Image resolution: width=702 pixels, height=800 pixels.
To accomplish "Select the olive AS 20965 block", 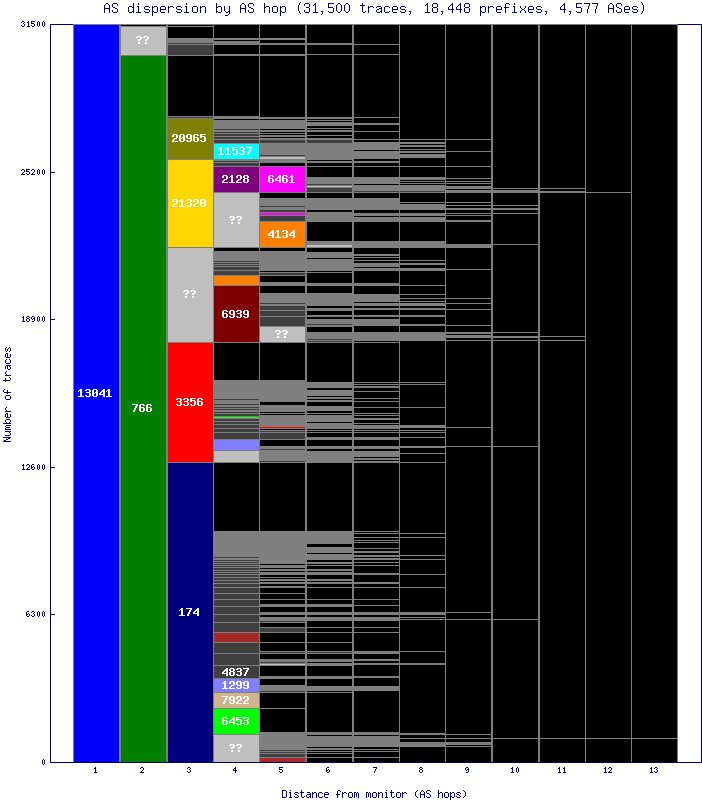I will [x=189, y=139].
